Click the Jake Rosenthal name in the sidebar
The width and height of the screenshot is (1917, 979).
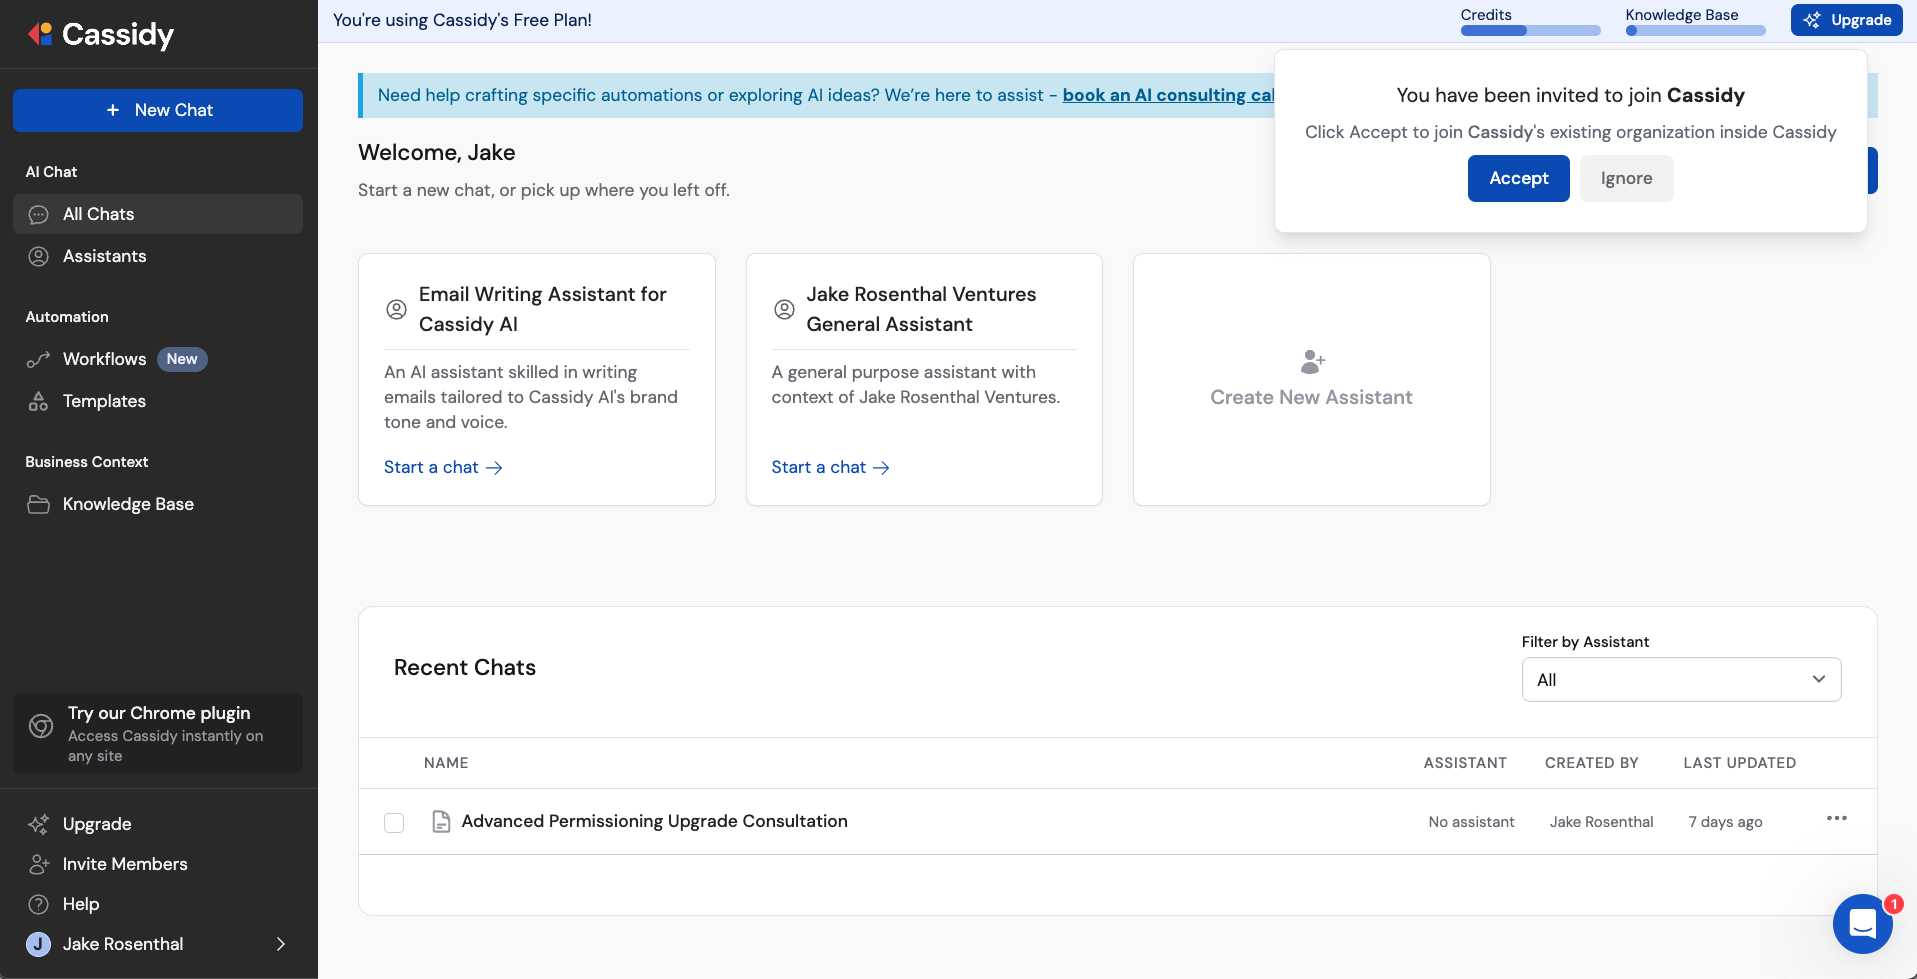point(123,945)
